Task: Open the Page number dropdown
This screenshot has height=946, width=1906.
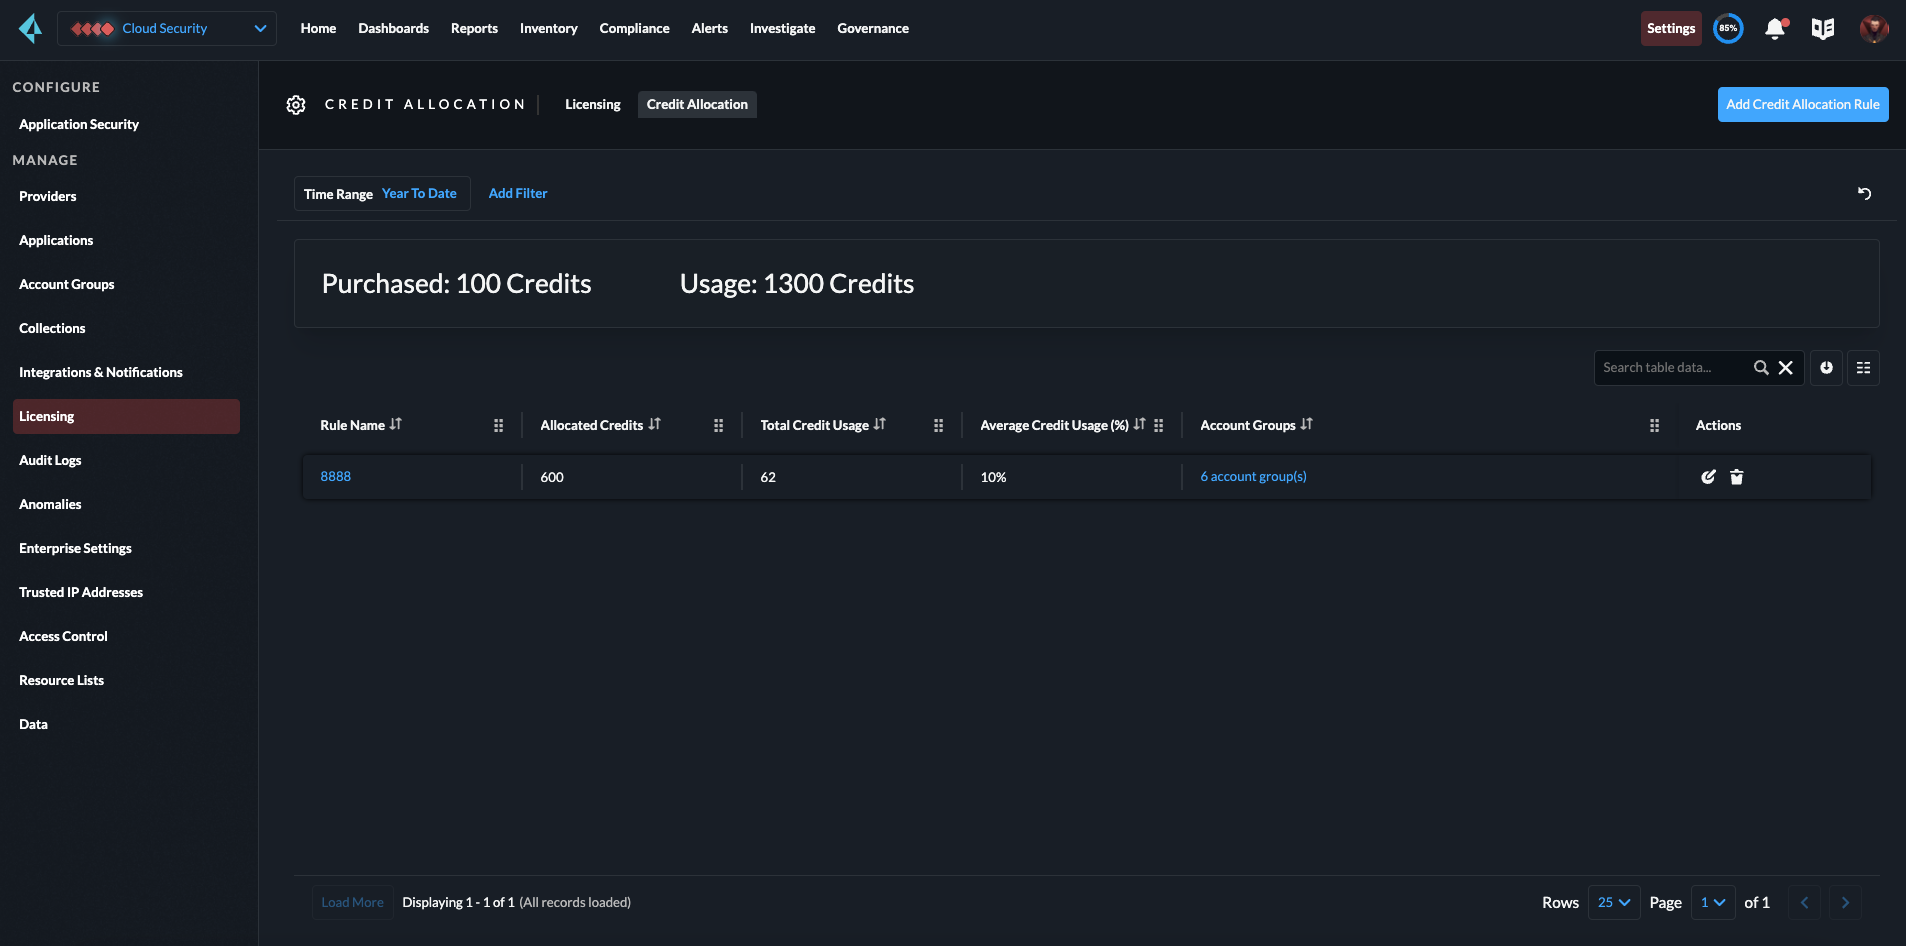Action: (x=1712, y=902)
